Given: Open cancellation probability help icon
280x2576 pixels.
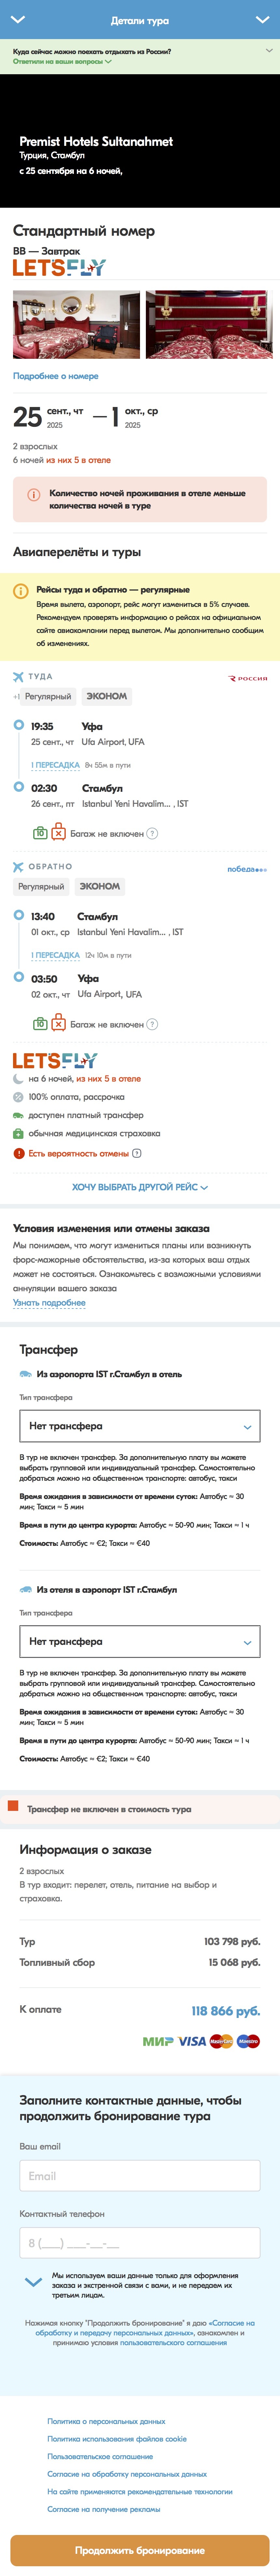Looking at the screenshot, I should click(137, 1153).
